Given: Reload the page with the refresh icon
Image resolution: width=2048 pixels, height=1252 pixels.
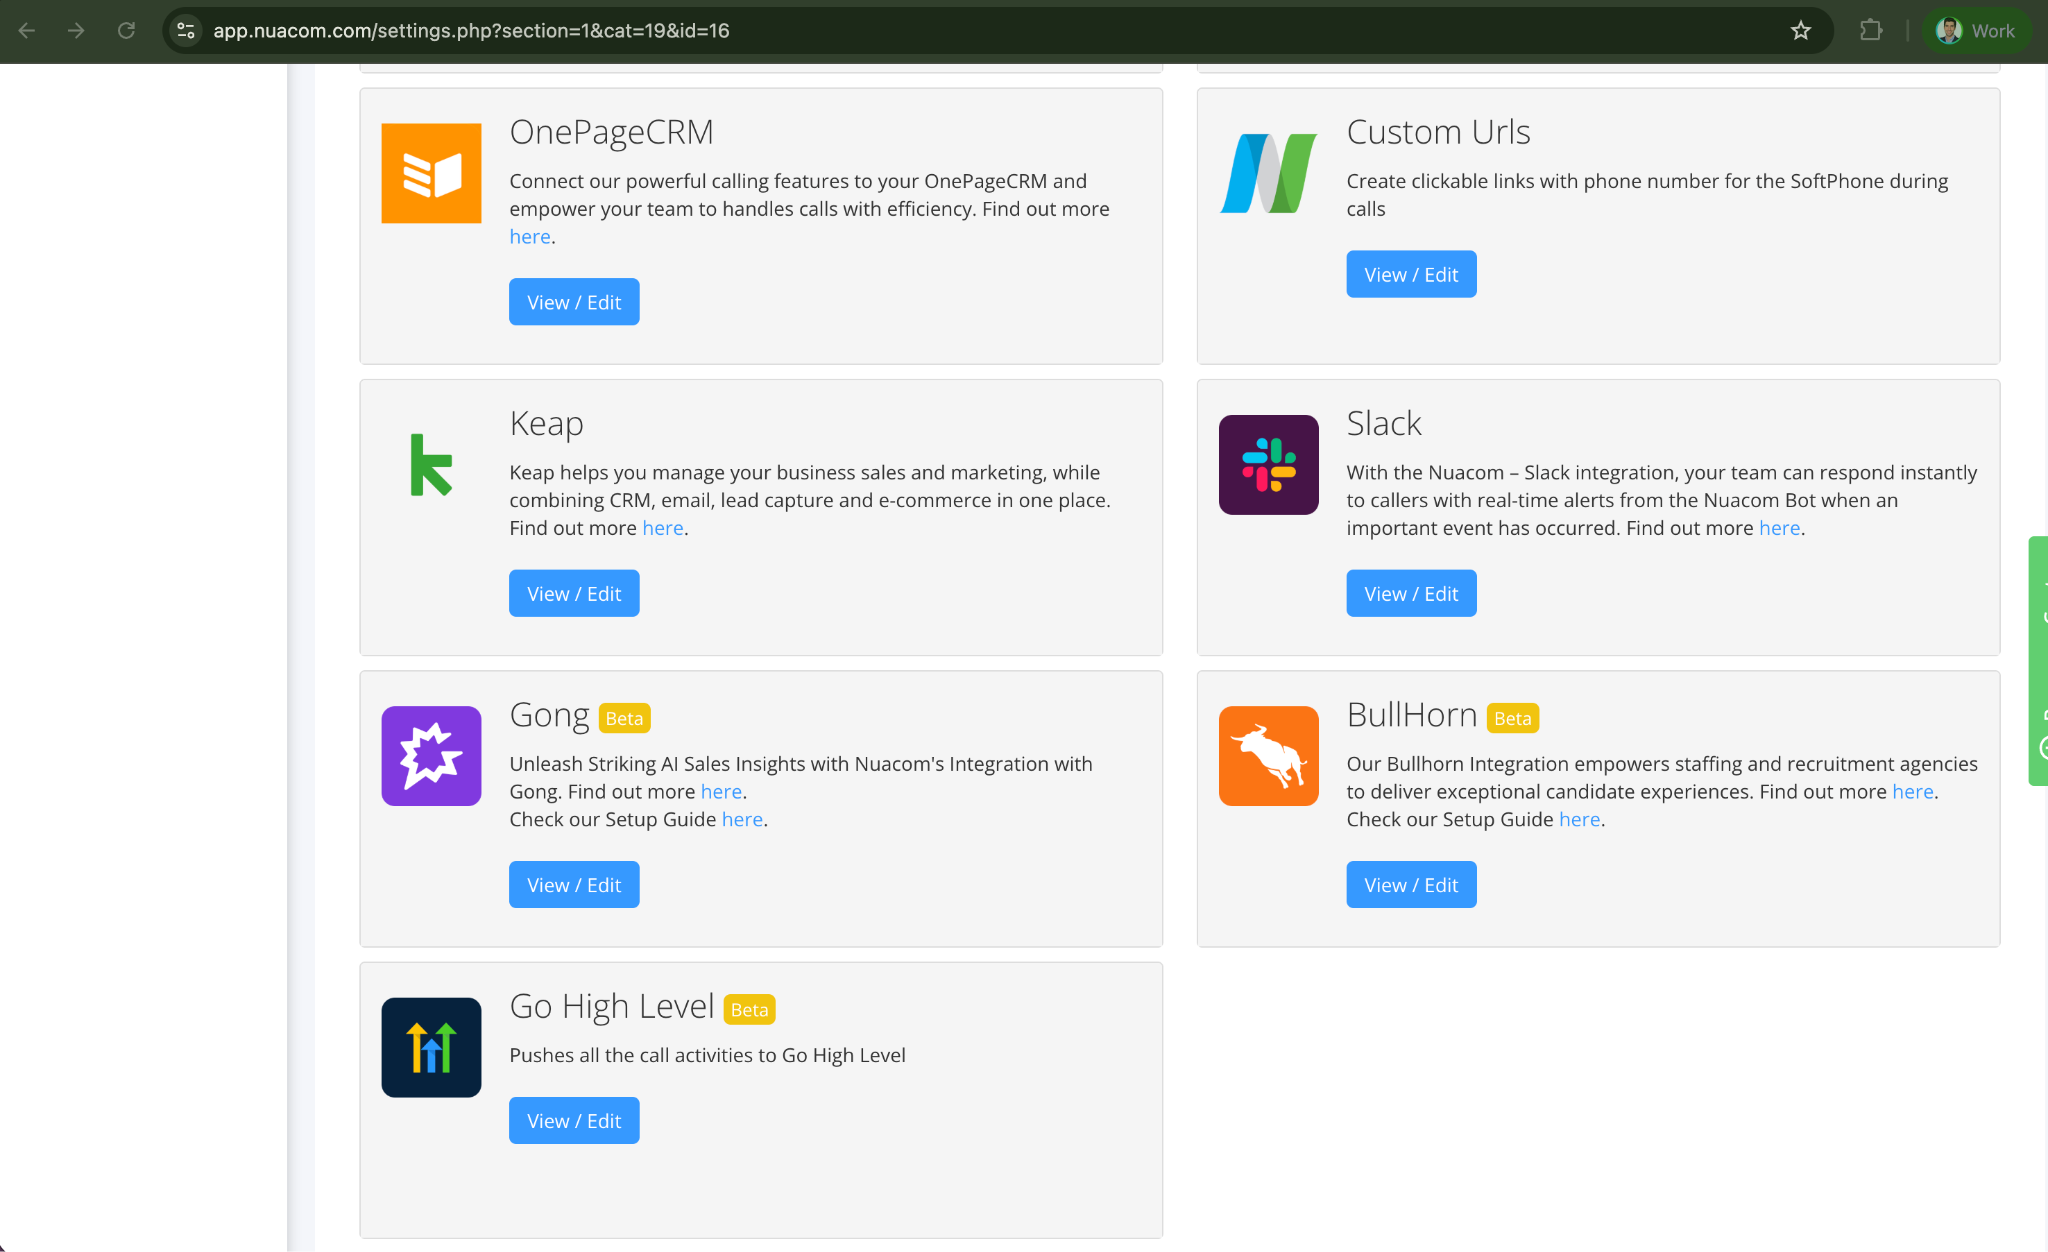Looking at the screenshot, I should click(x=126, y=30).
